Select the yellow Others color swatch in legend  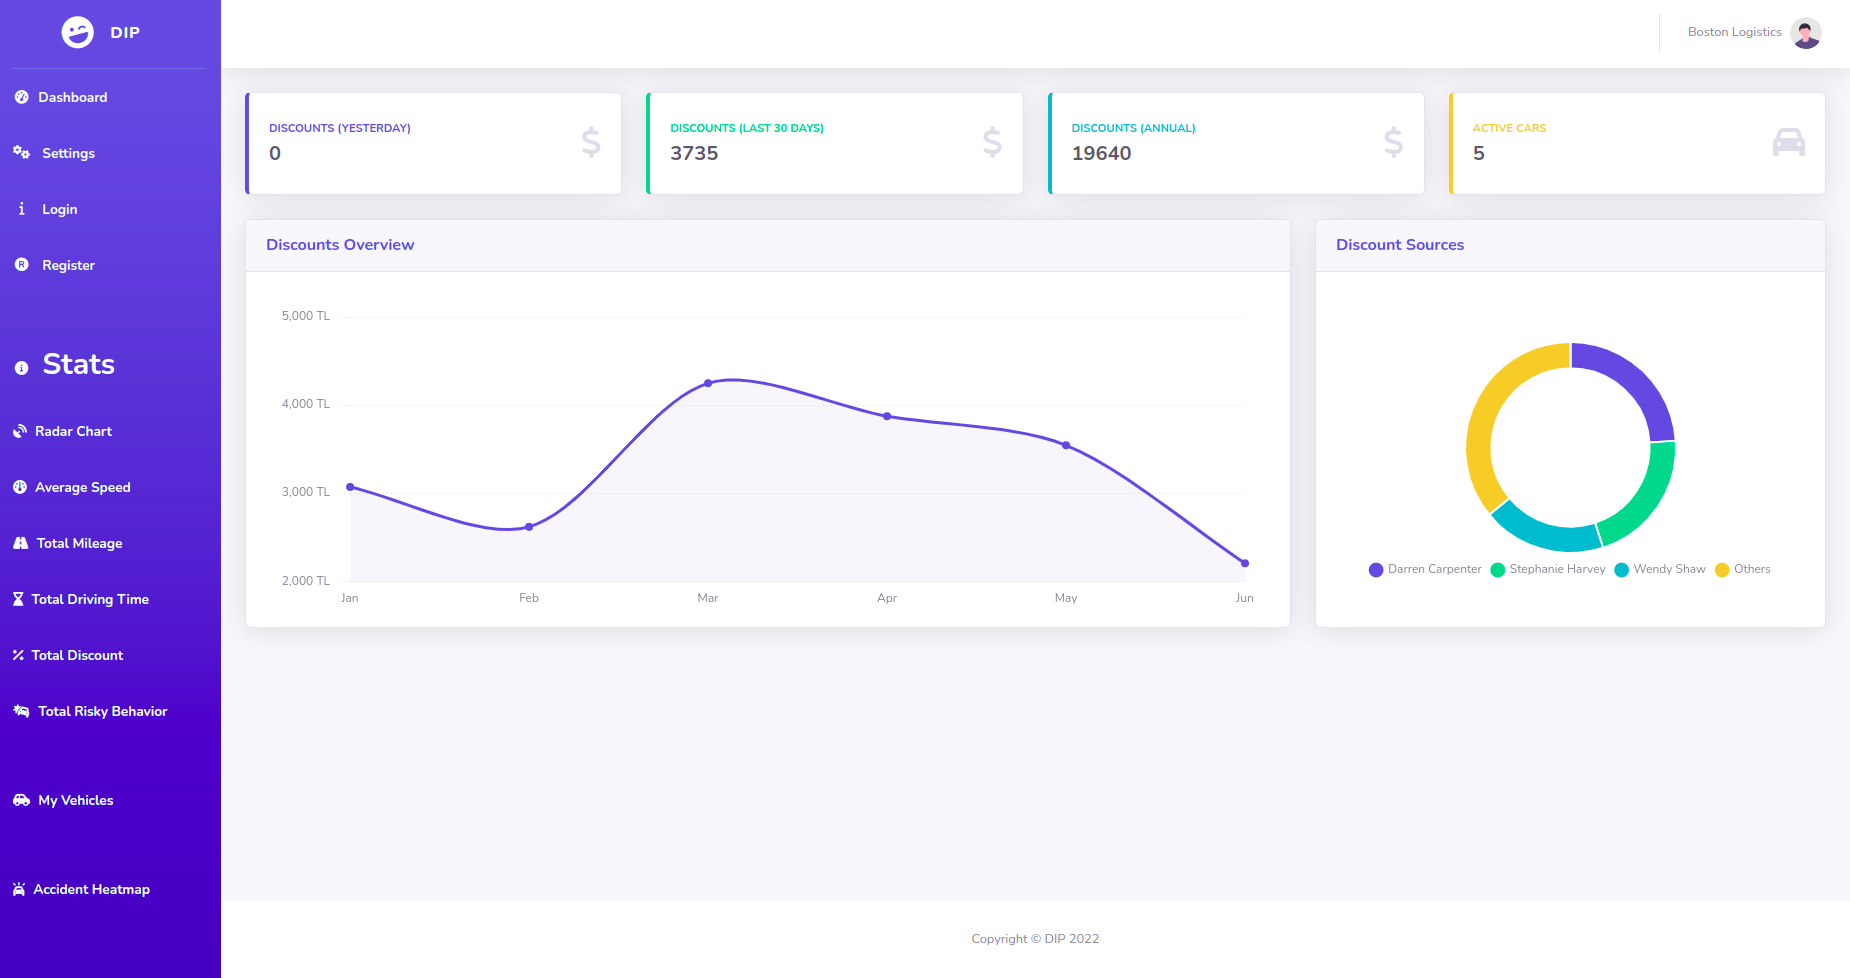point(1722,570)
